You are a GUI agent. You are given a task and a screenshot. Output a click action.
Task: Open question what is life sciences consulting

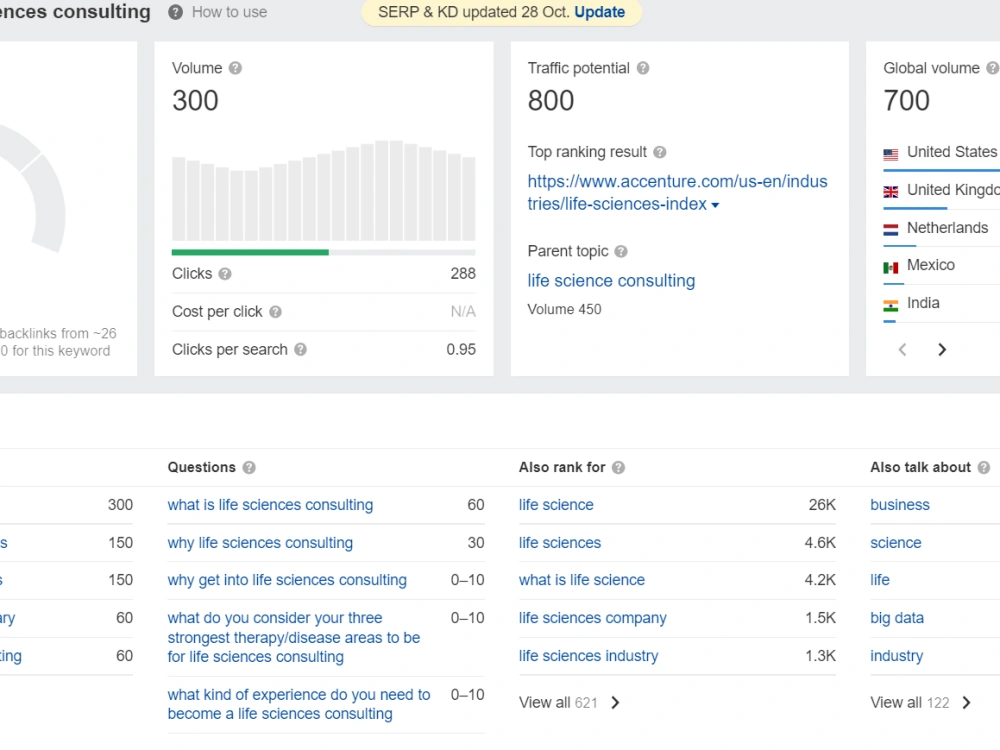270,505
